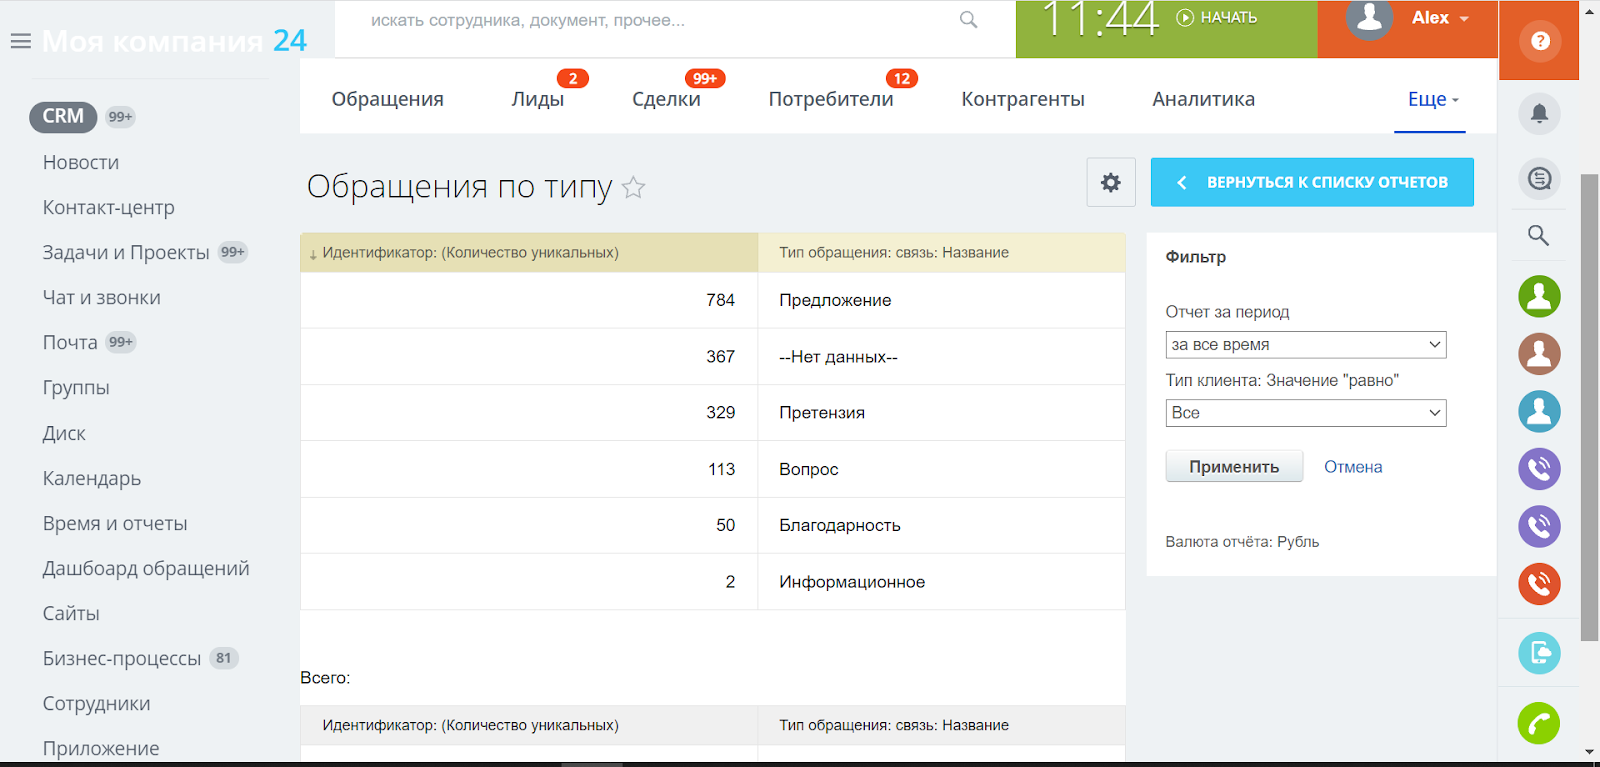The image size is (1600, 767).
Task: Click НАЧАТЬ to start workday
Action: (x=1229, y=17)
